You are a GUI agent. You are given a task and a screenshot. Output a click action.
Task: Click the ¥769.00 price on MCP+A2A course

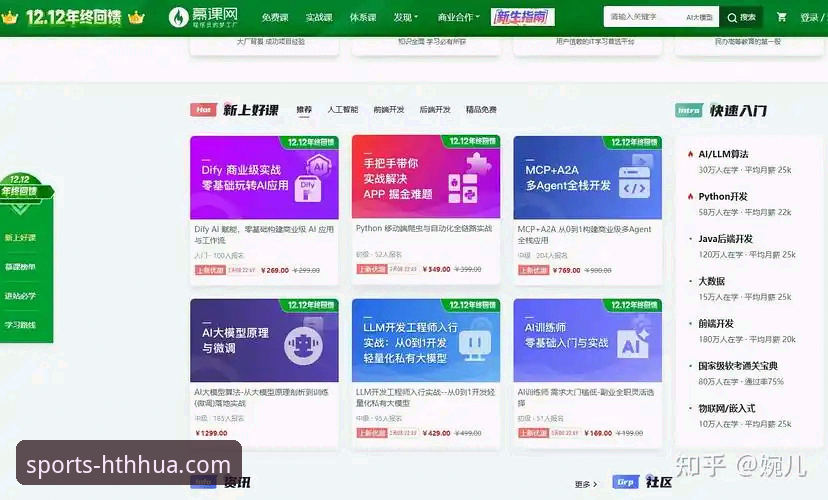[567, 270]
